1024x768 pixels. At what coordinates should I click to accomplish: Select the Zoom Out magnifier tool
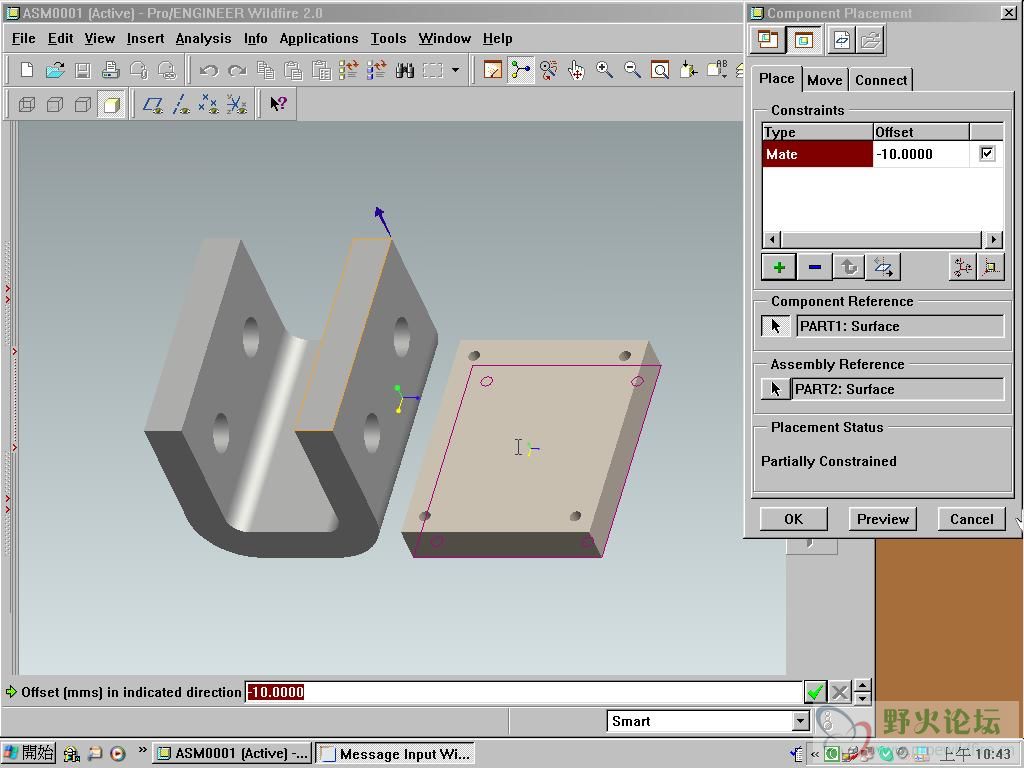[632, 69]
